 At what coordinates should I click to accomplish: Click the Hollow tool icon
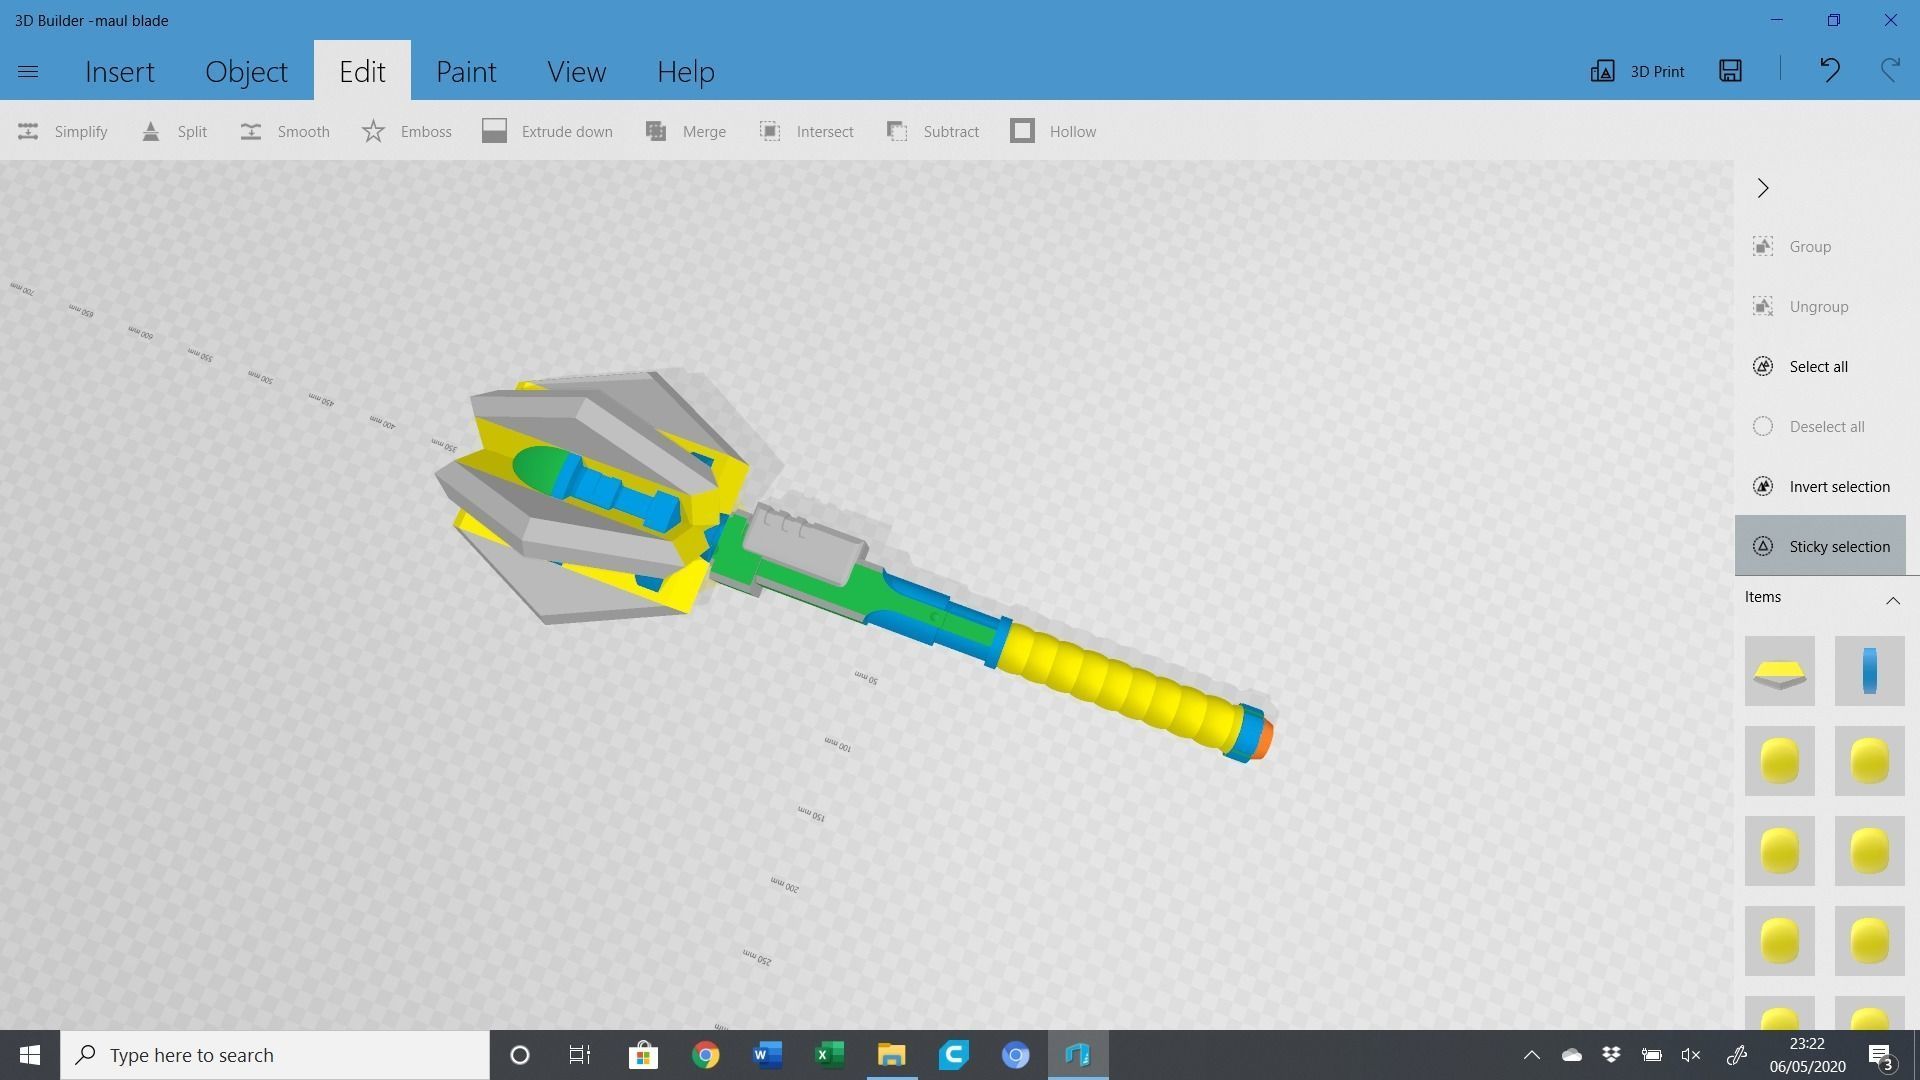tap(1022, 131)
